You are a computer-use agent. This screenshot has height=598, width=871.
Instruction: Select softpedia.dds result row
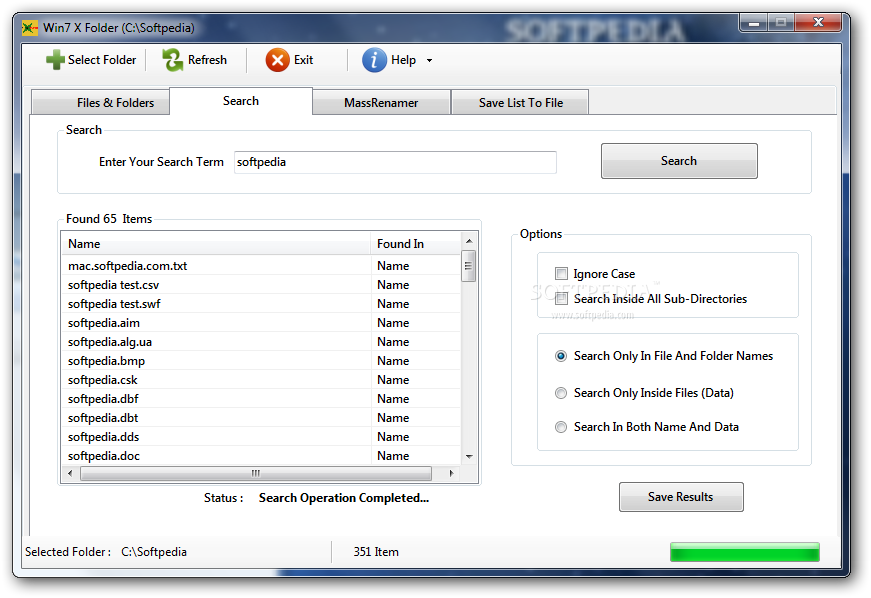click(x=261, y=437)
